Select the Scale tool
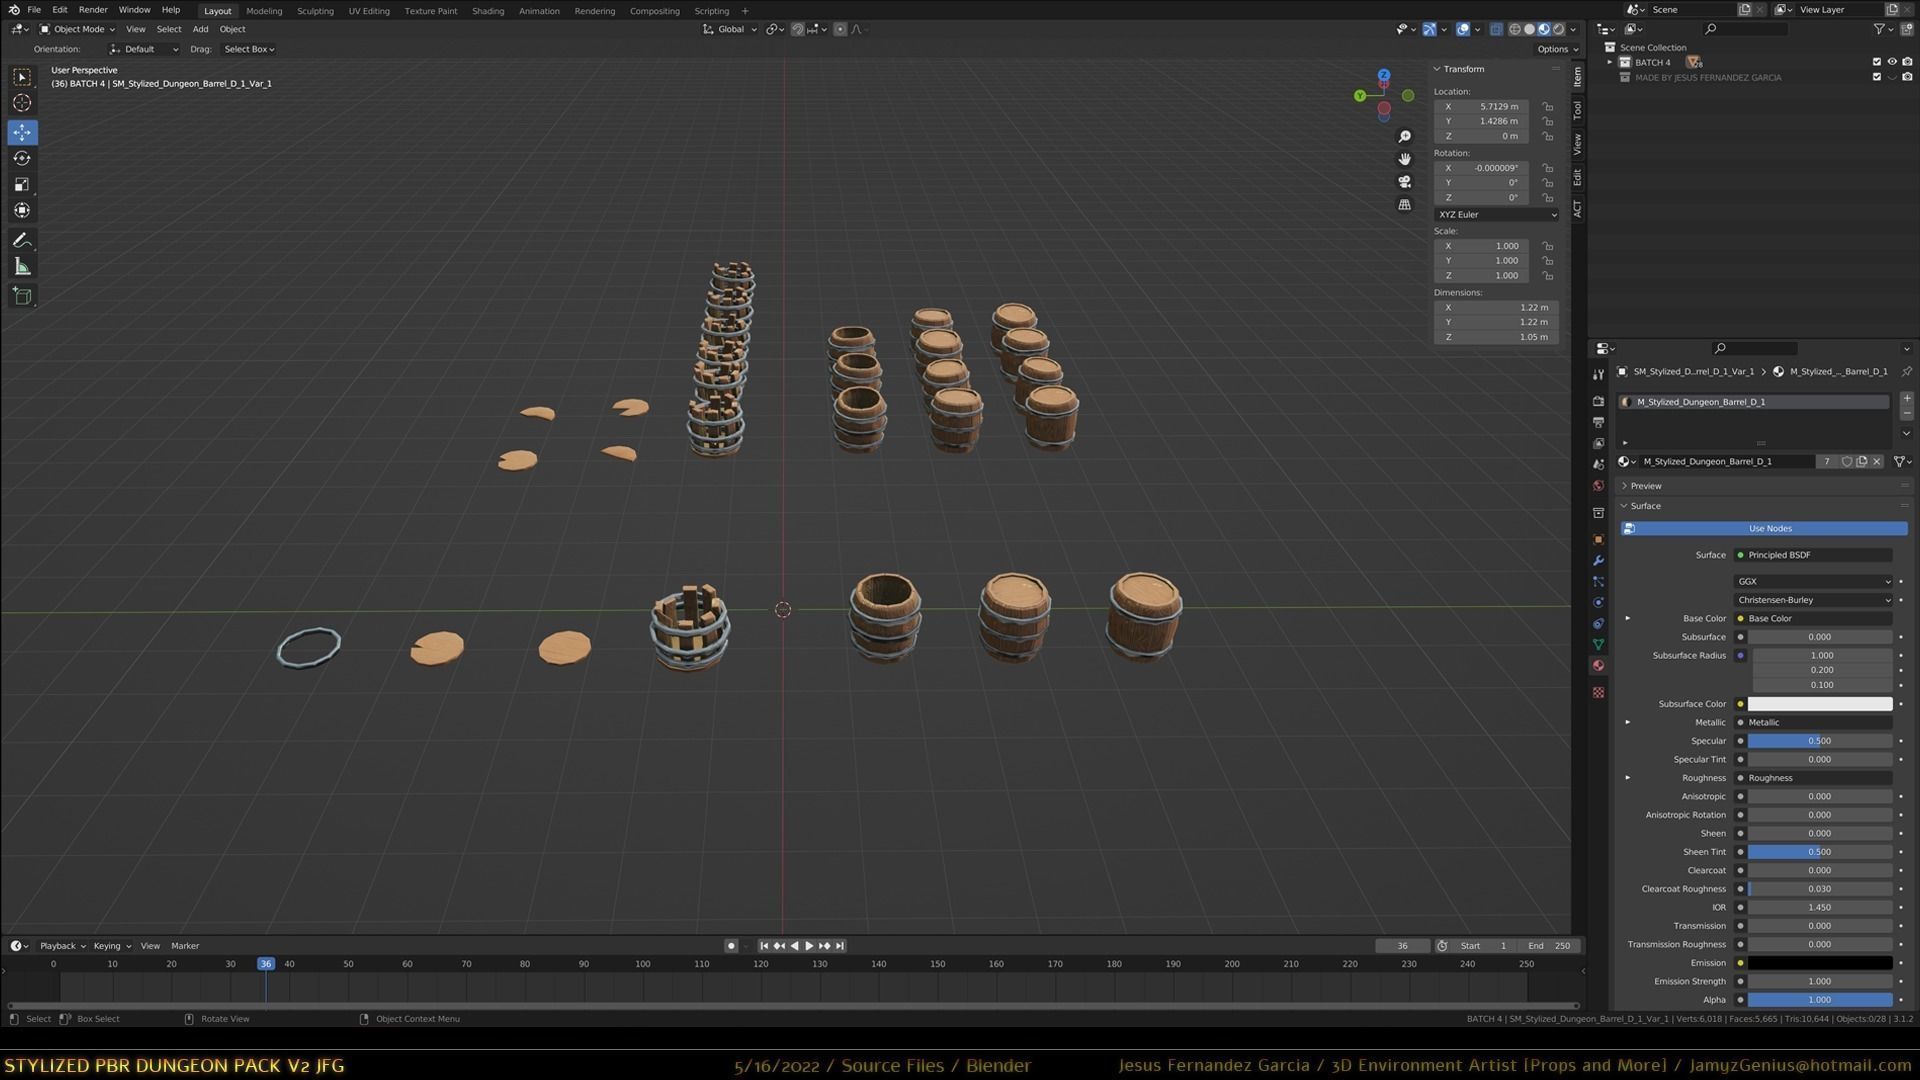The width and height of the screenshot is (1920, 1080). click(22, 184)
